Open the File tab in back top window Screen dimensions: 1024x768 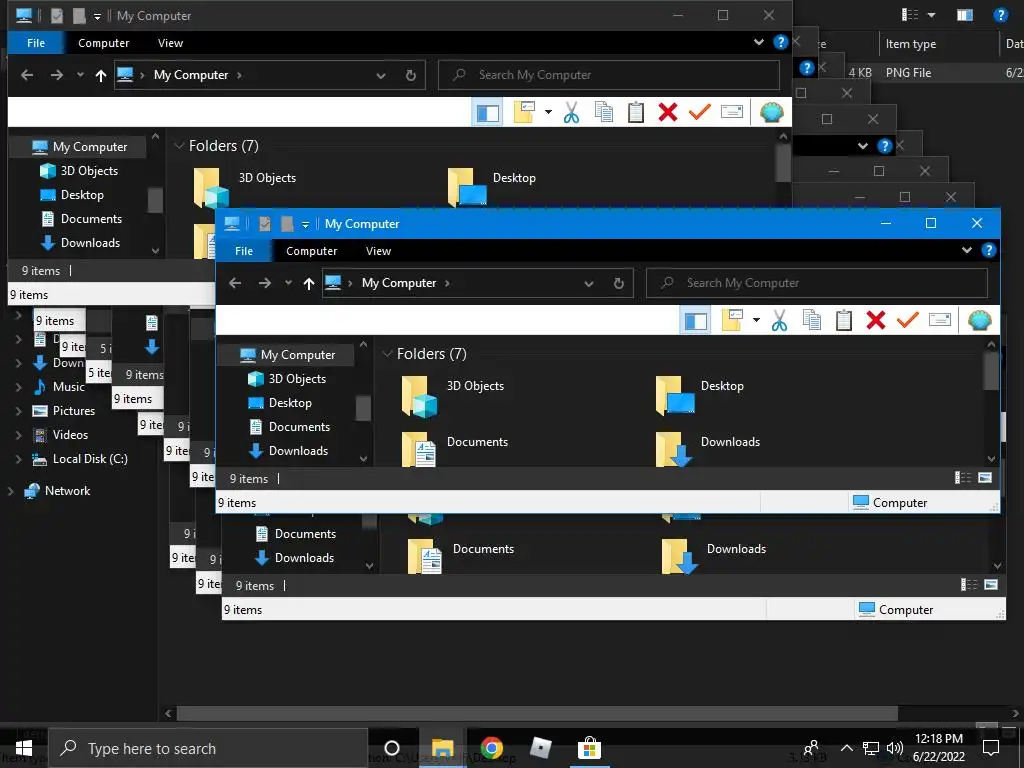tap(36, 43)
